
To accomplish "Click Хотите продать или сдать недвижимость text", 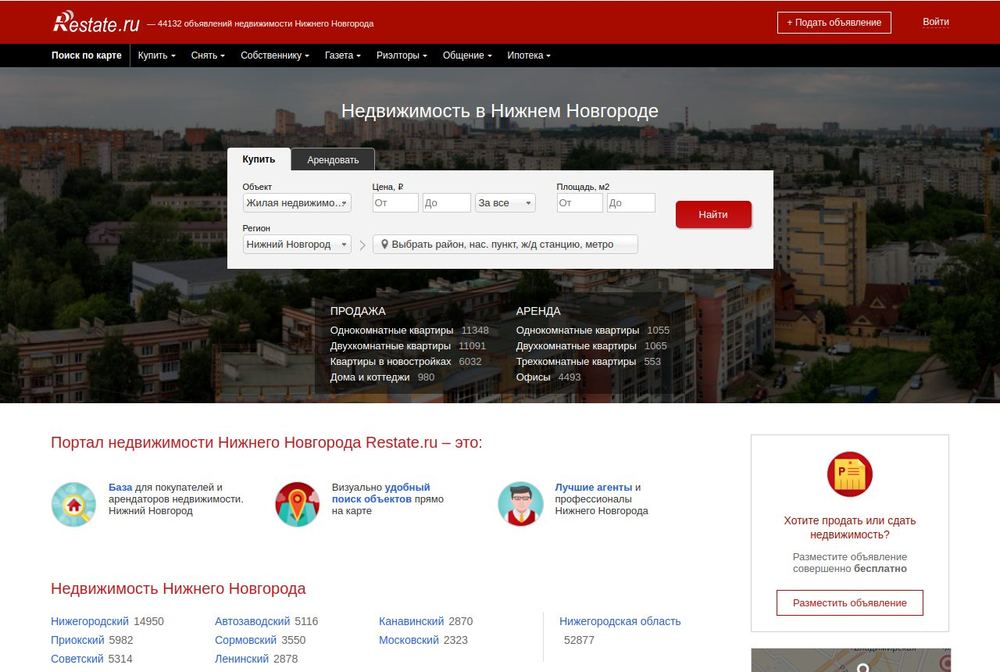I will tap(849, 527).
